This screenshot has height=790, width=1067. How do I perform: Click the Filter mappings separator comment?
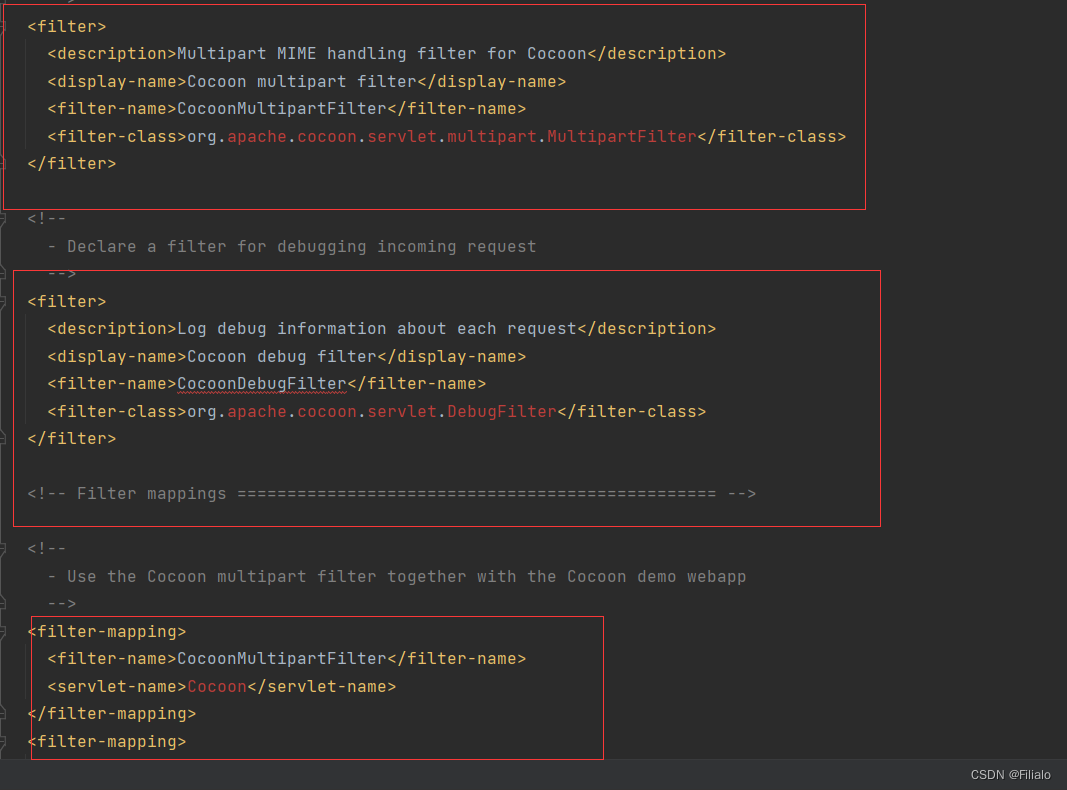[x=390, y=492]
